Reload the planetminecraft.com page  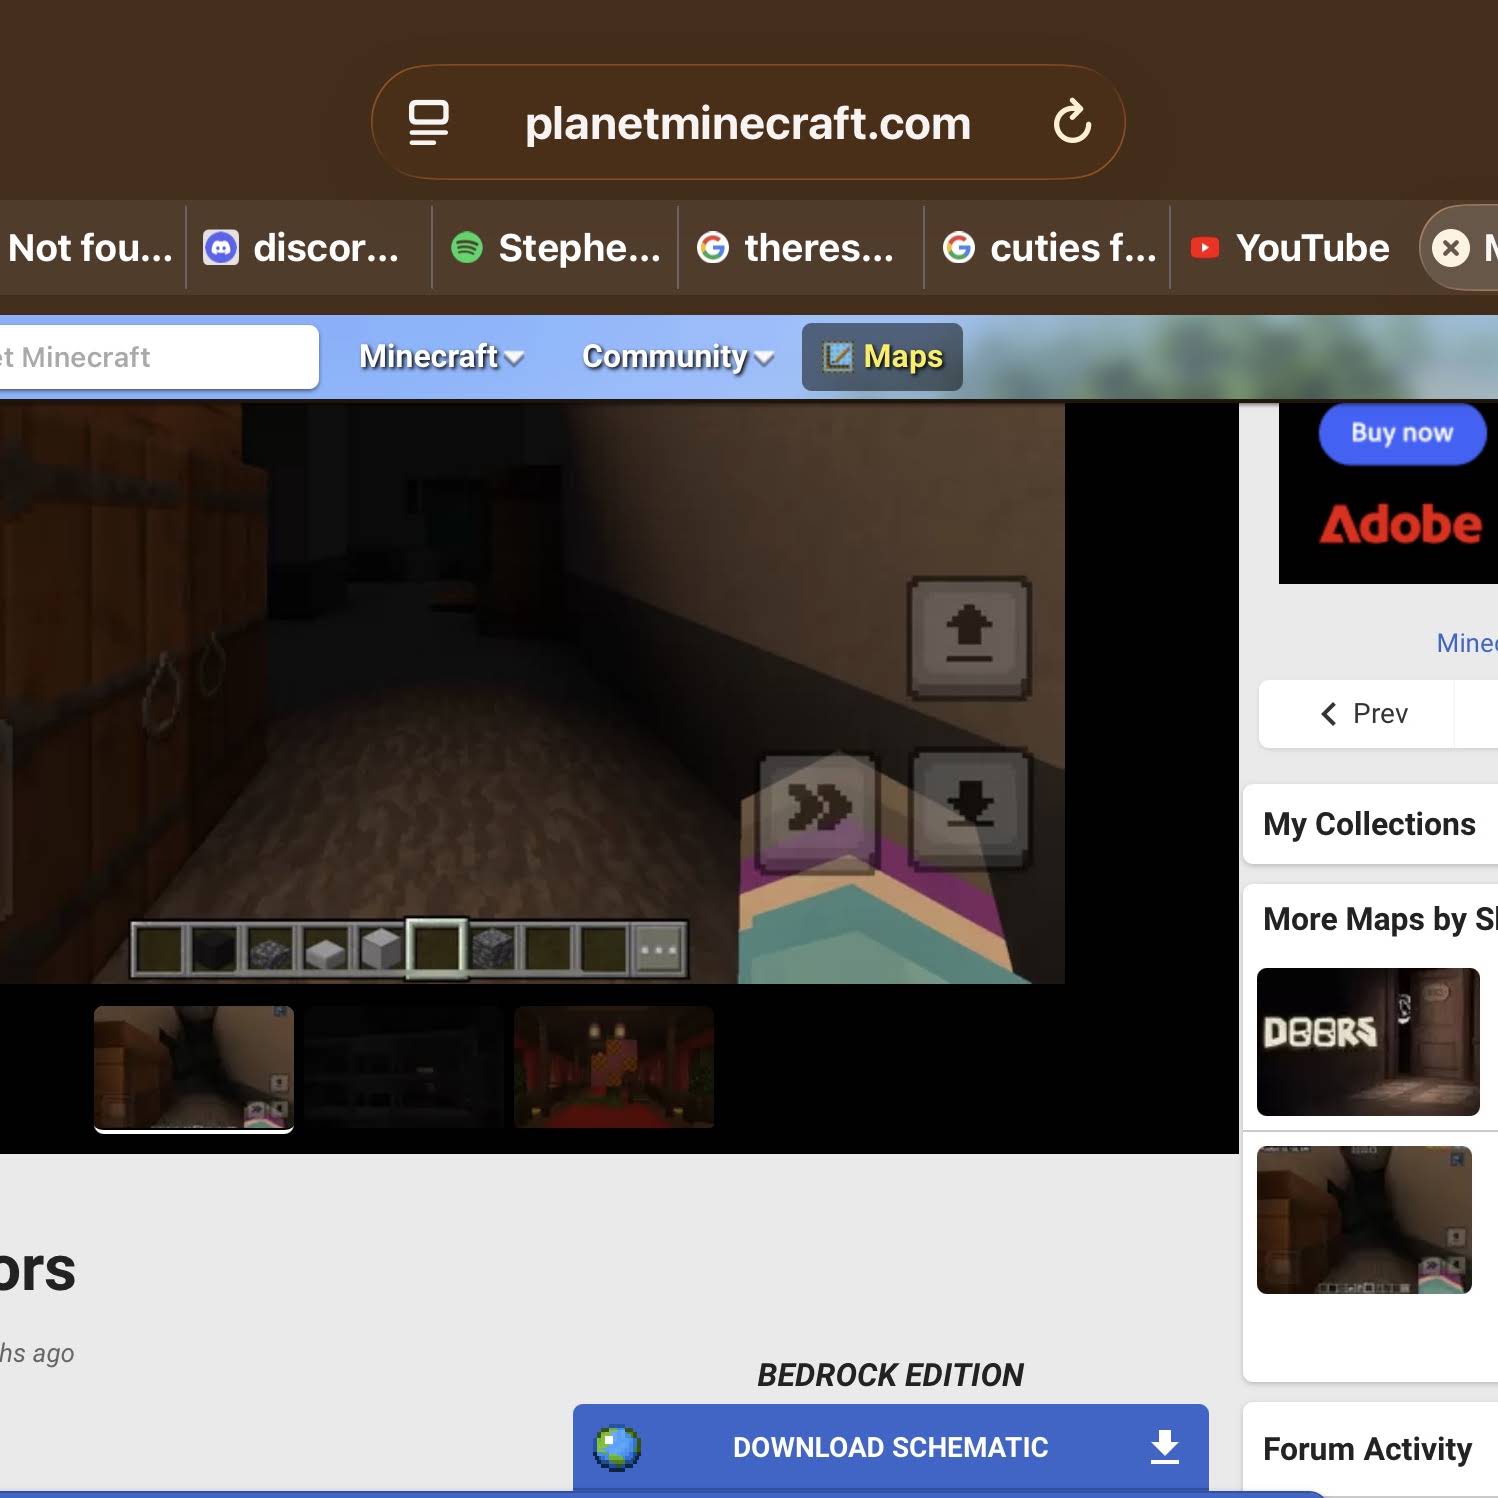[1072, 123]
